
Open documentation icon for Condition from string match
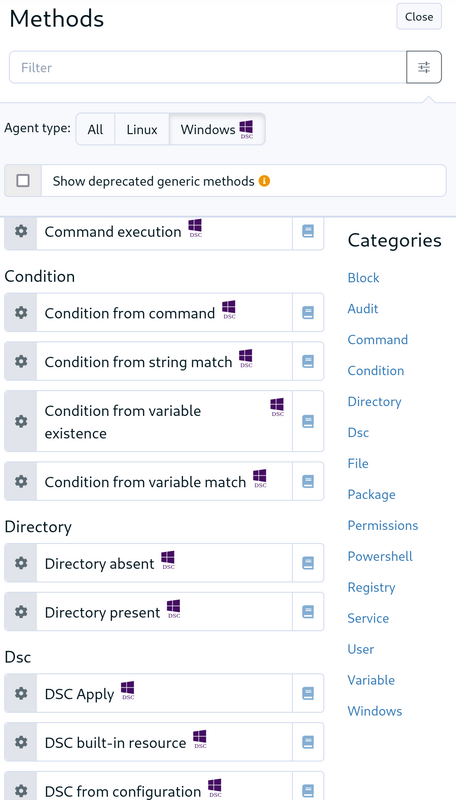click(x=308, y=361)
